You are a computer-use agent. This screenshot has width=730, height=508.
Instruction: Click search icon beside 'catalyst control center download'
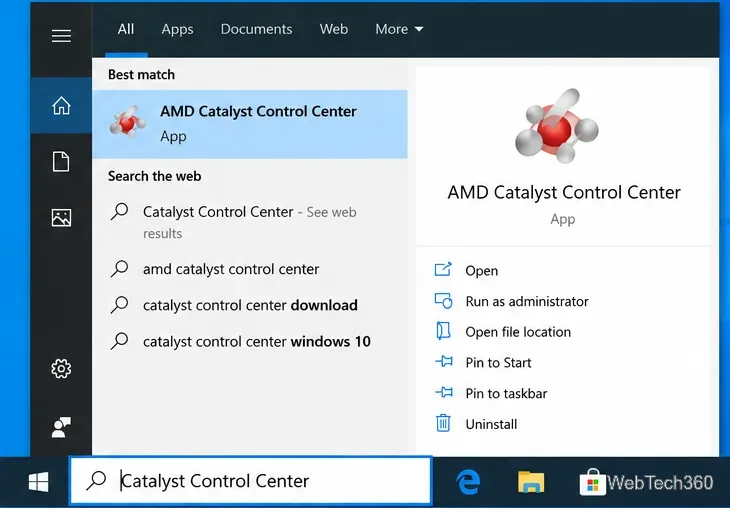tap(119, 305)
